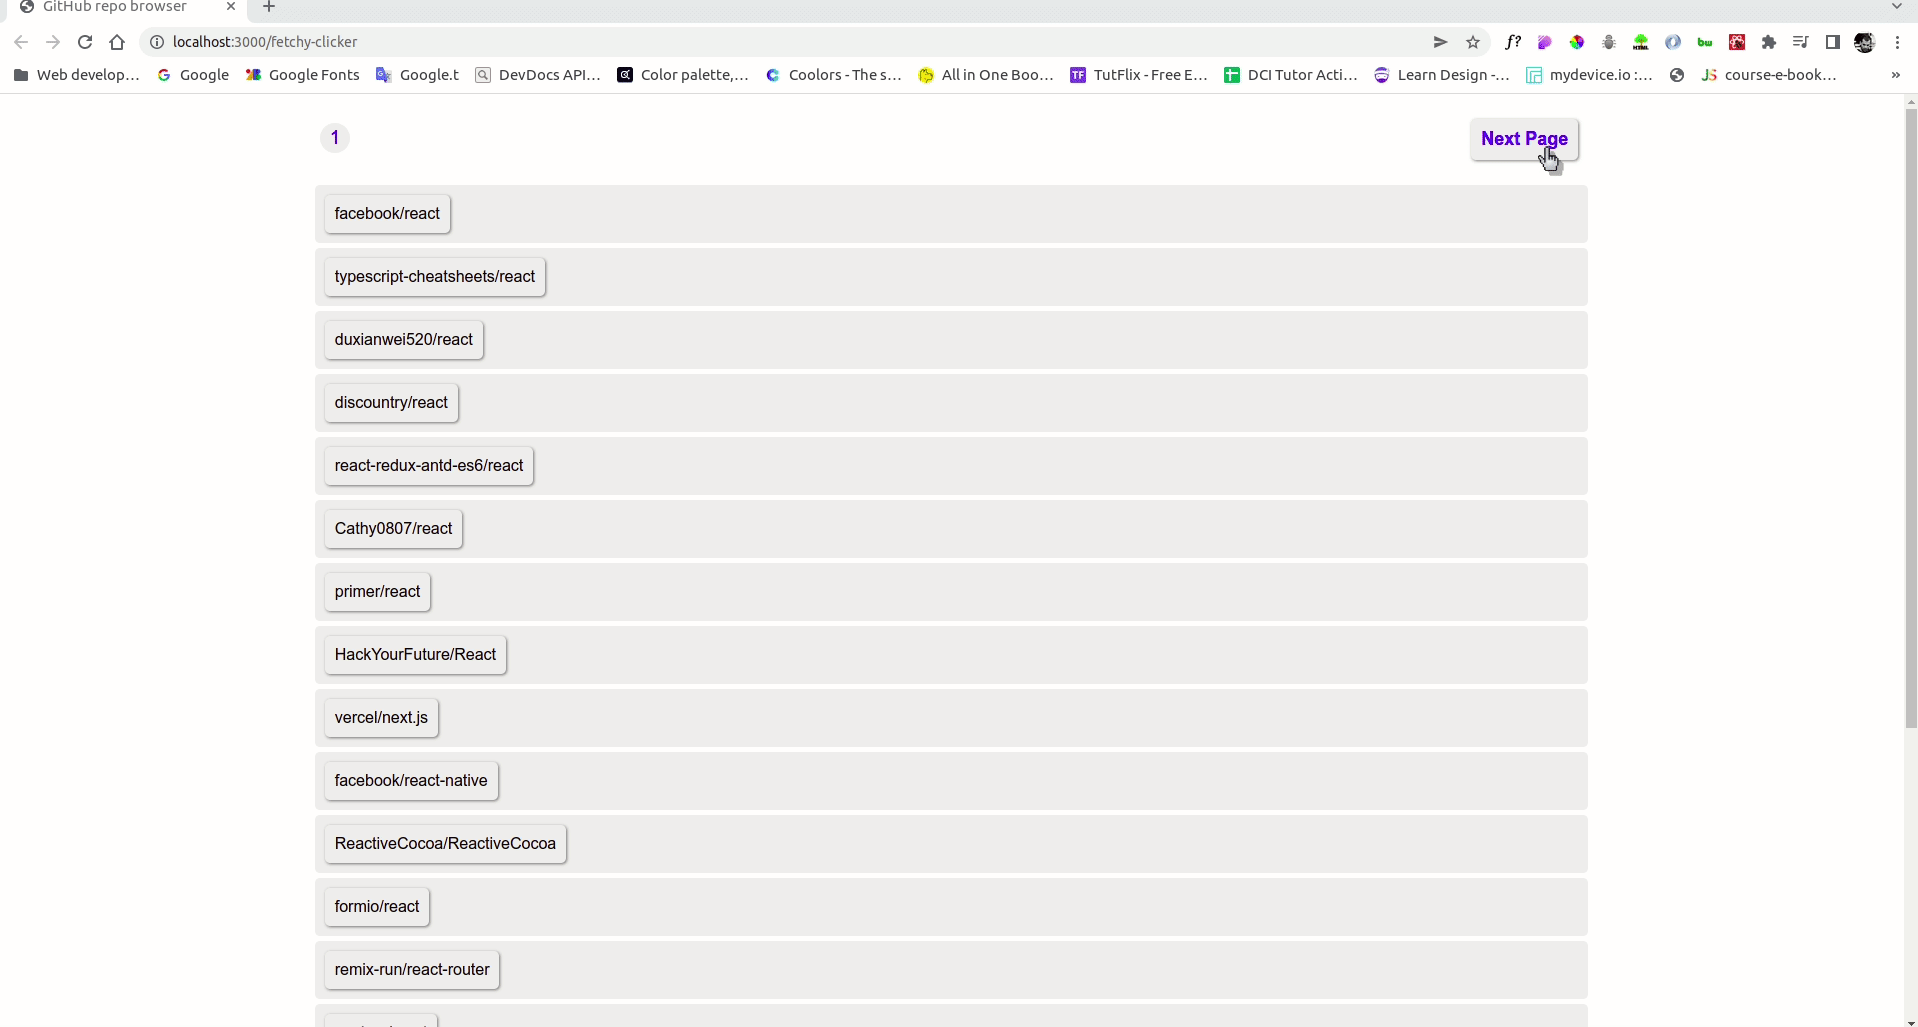Image resolution: width=1918 pixels, height=1027 pixels.
Task: Open the Learn Design bookmark
Action: (1442, 75)
